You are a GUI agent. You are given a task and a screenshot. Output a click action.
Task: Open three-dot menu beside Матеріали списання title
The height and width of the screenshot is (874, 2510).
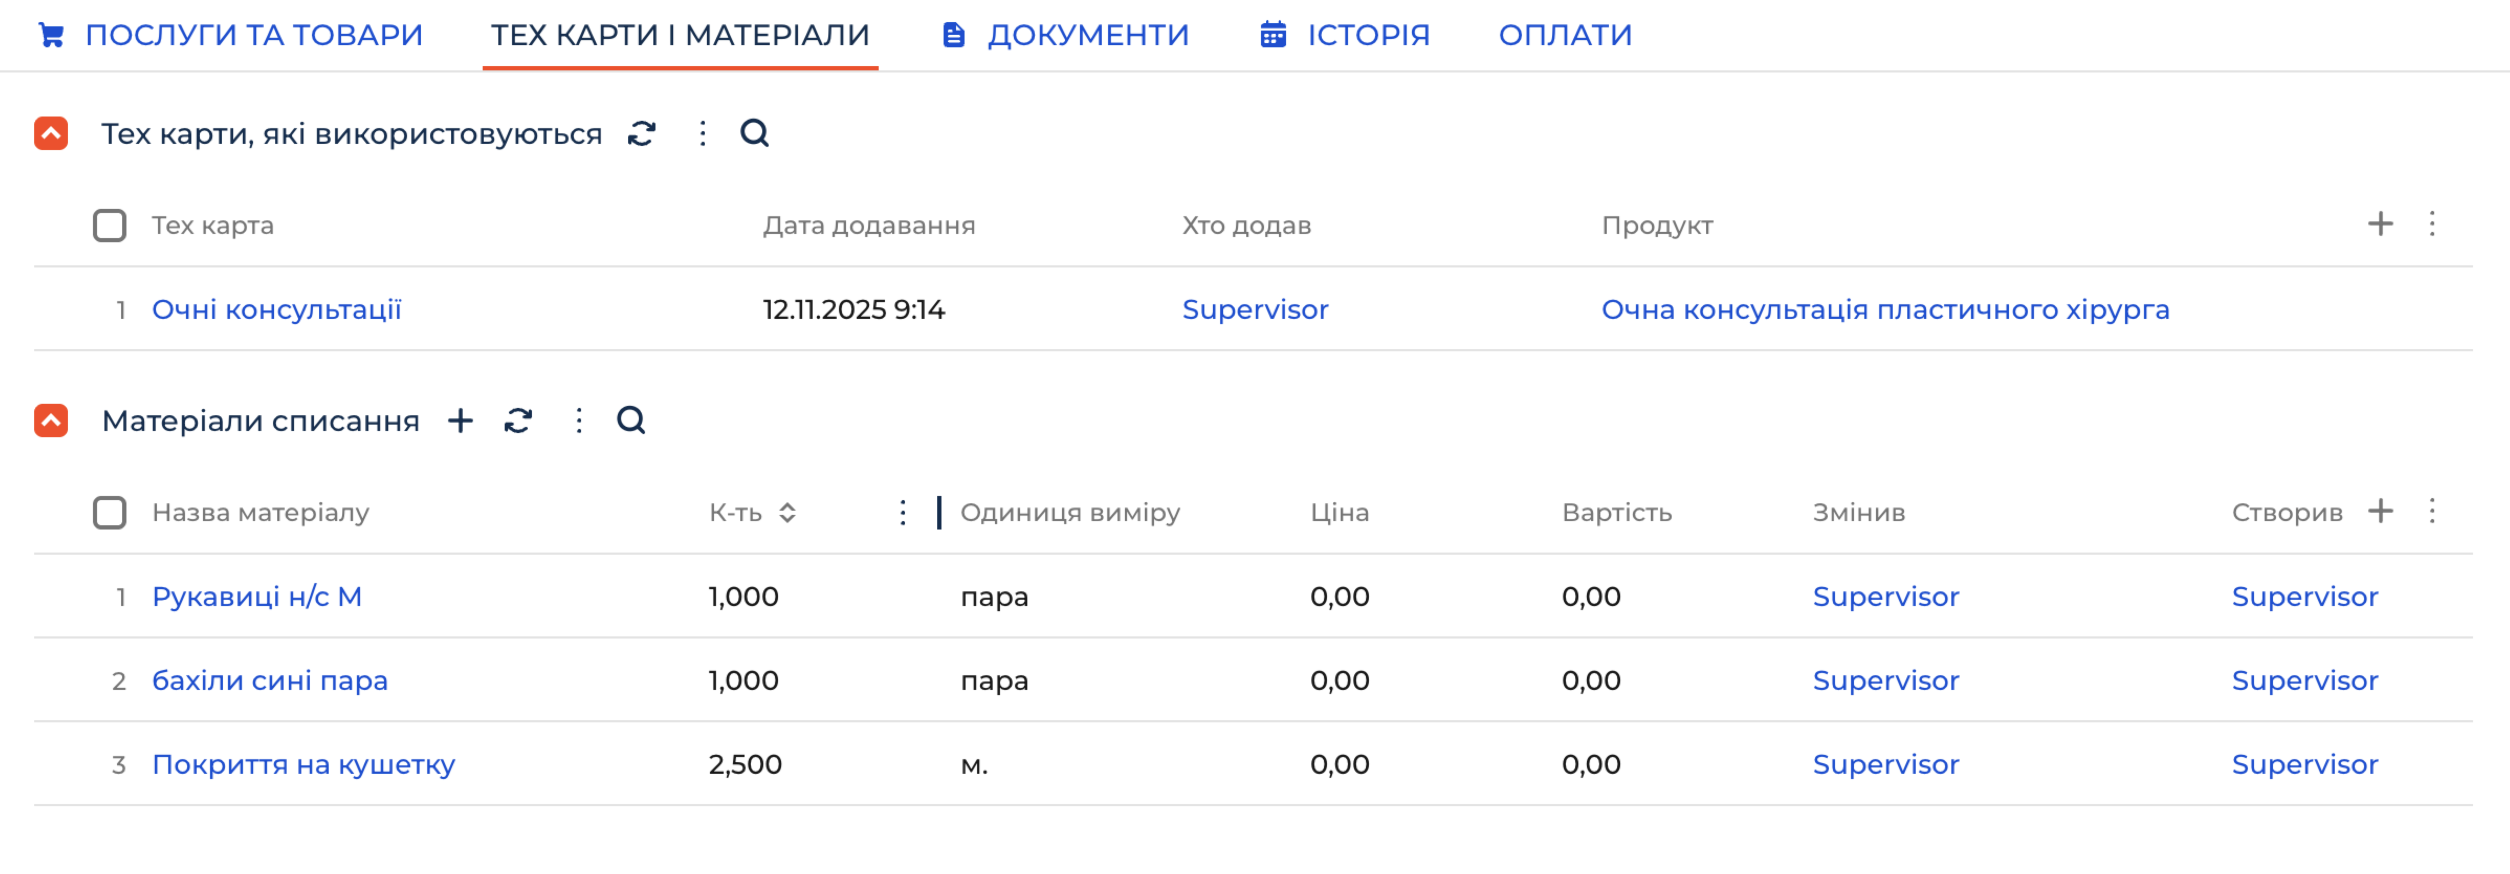tap(578, 420)
